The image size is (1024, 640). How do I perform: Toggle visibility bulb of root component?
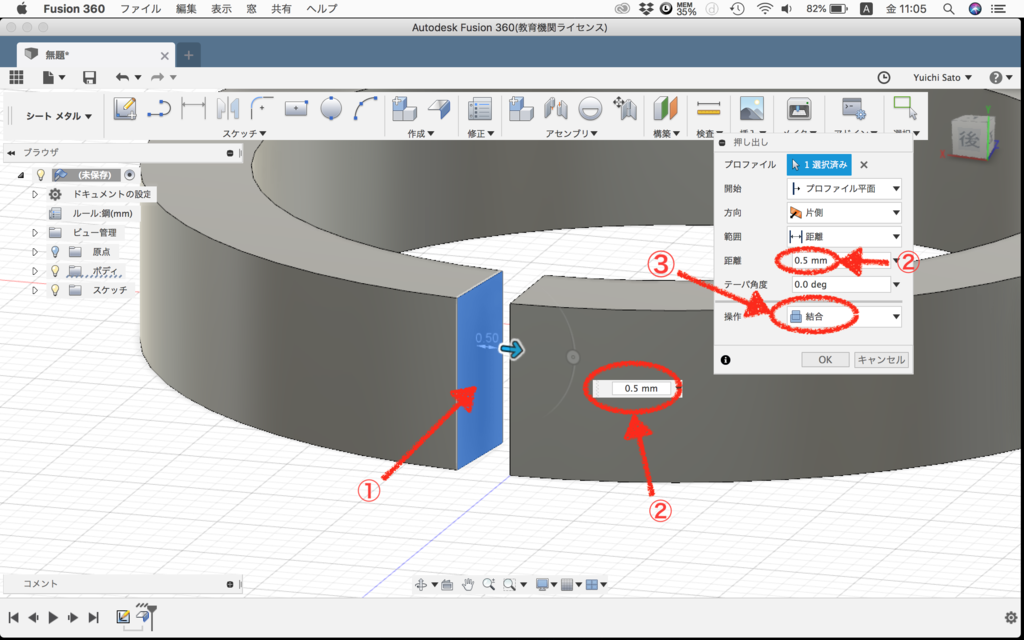[x=41, y=175]
